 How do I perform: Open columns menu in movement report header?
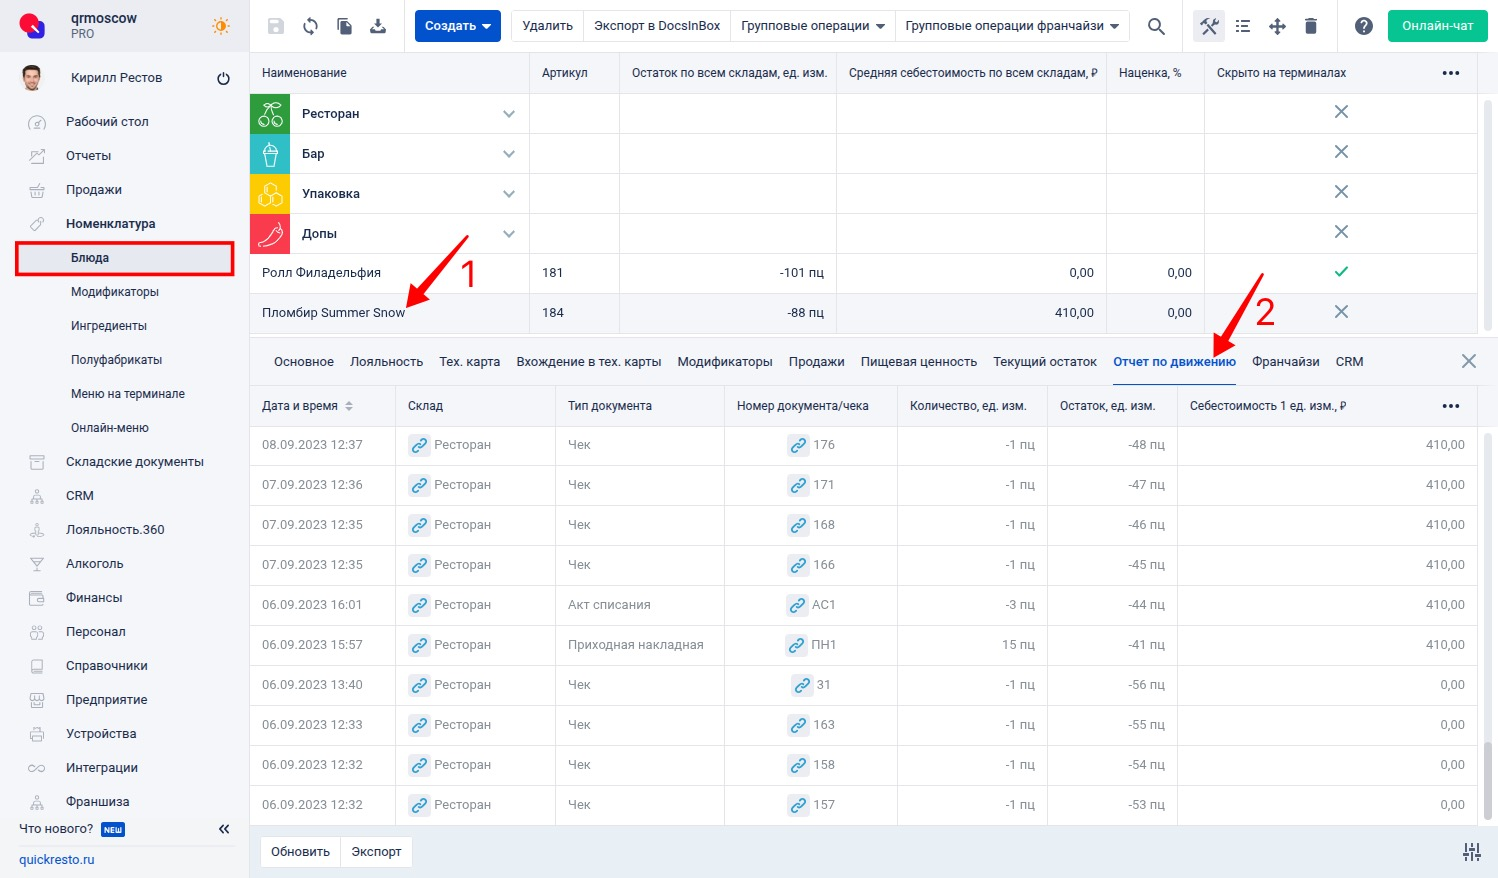(x=1451, y=406)
